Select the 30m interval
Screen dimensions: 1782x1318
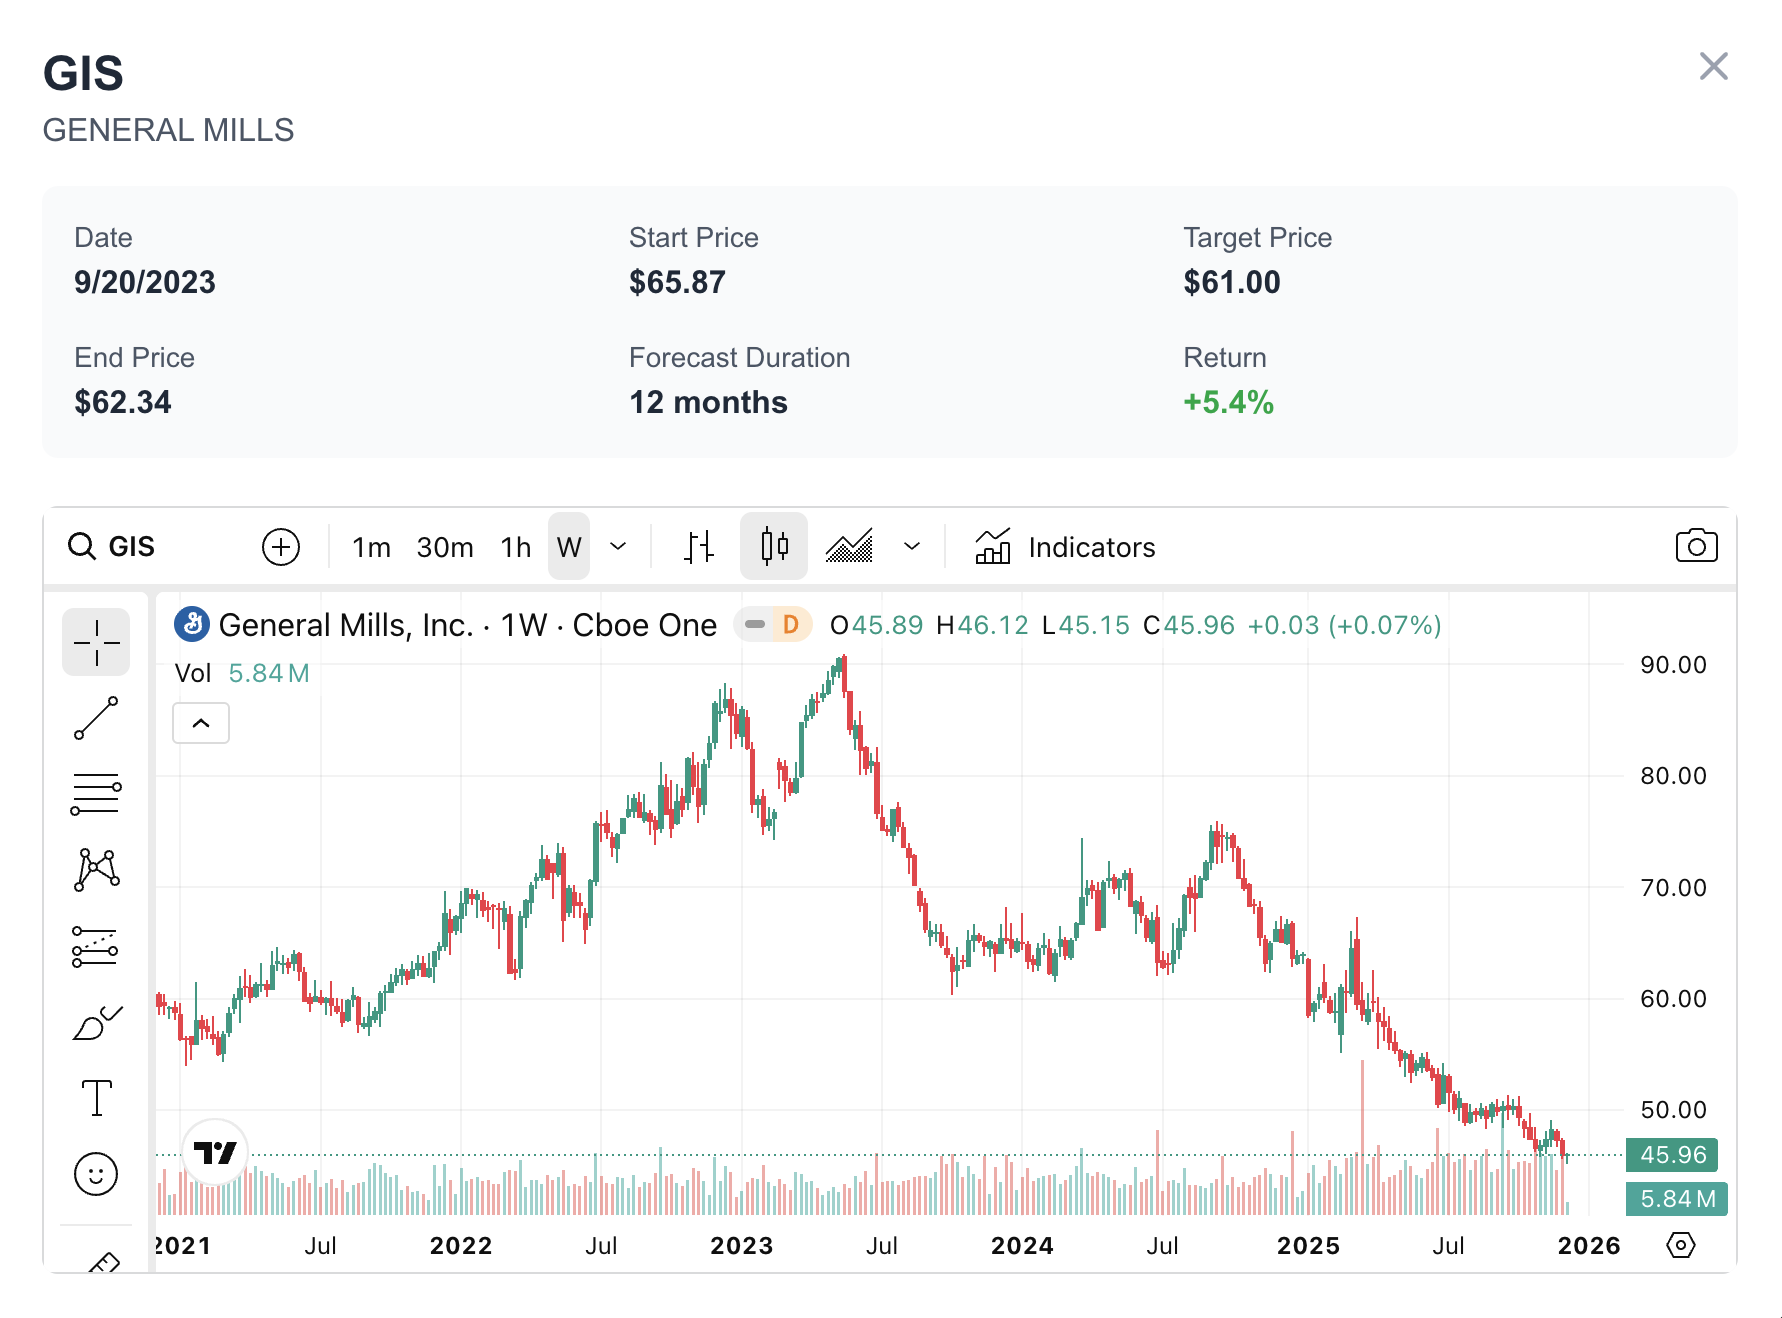(445, 547)
